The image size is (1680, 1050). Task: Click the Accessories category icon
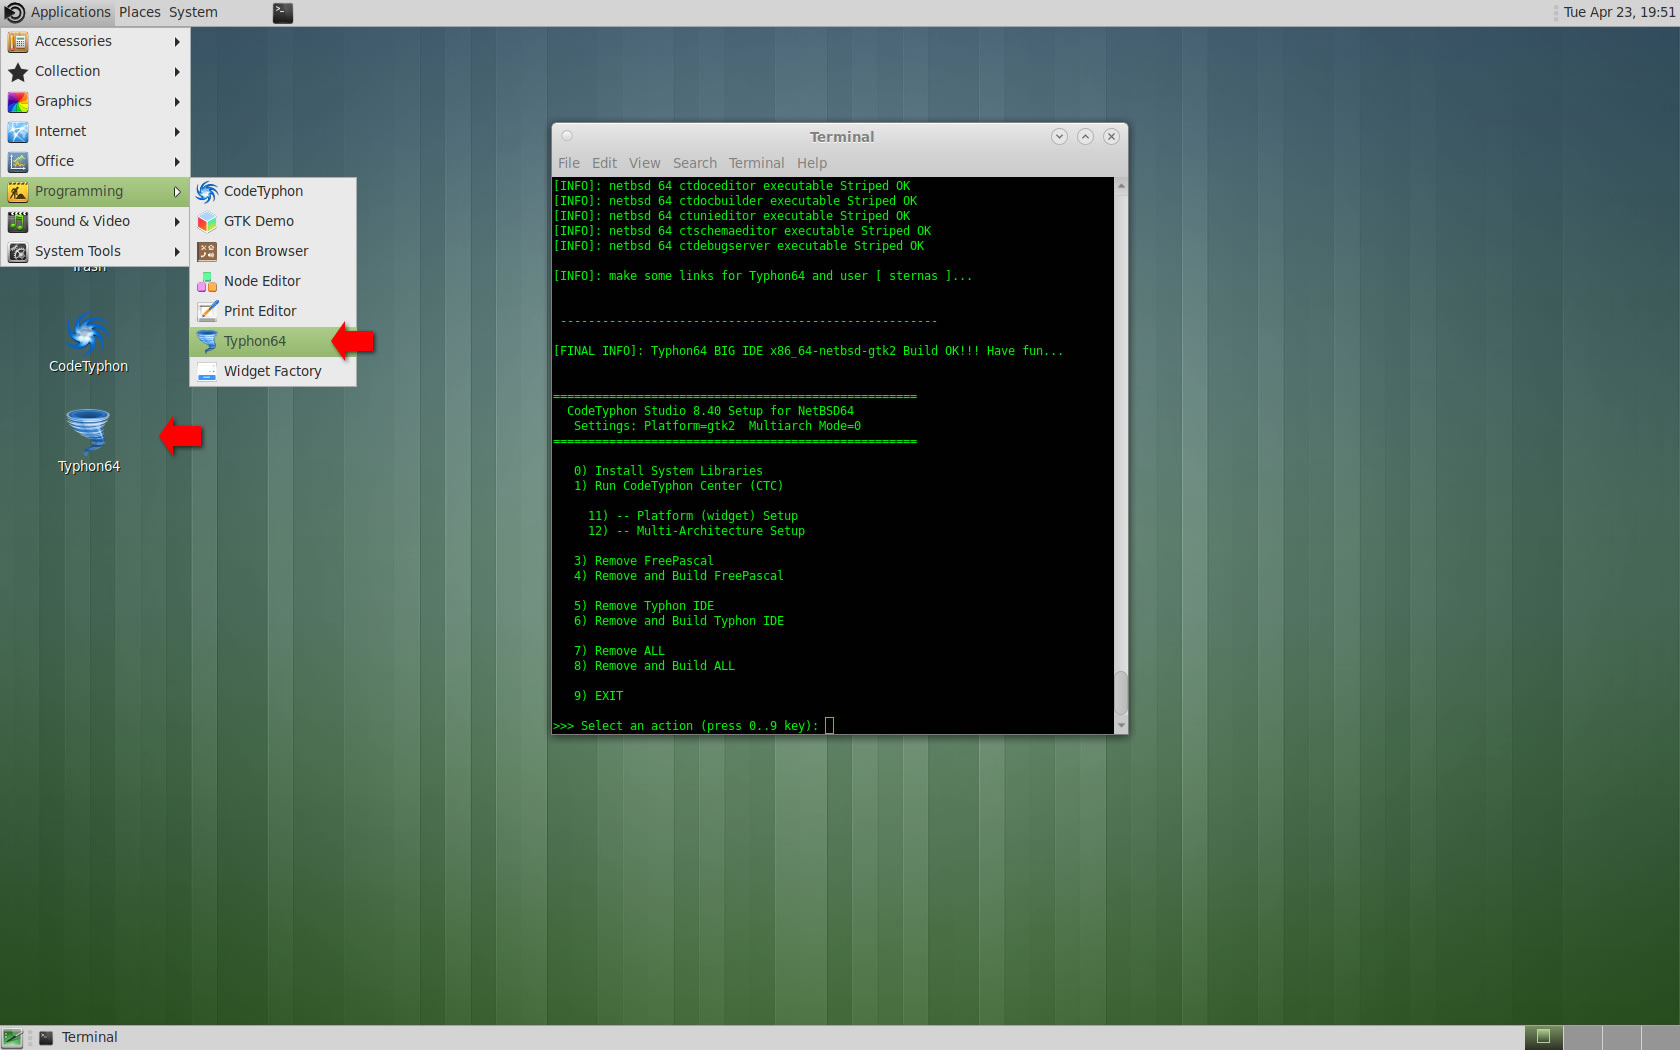coord(18,41)
